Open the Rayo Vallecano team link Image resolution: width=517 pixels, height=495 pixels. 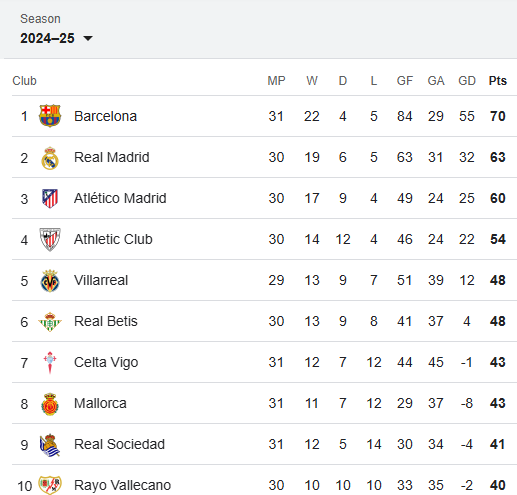[122, 485]
